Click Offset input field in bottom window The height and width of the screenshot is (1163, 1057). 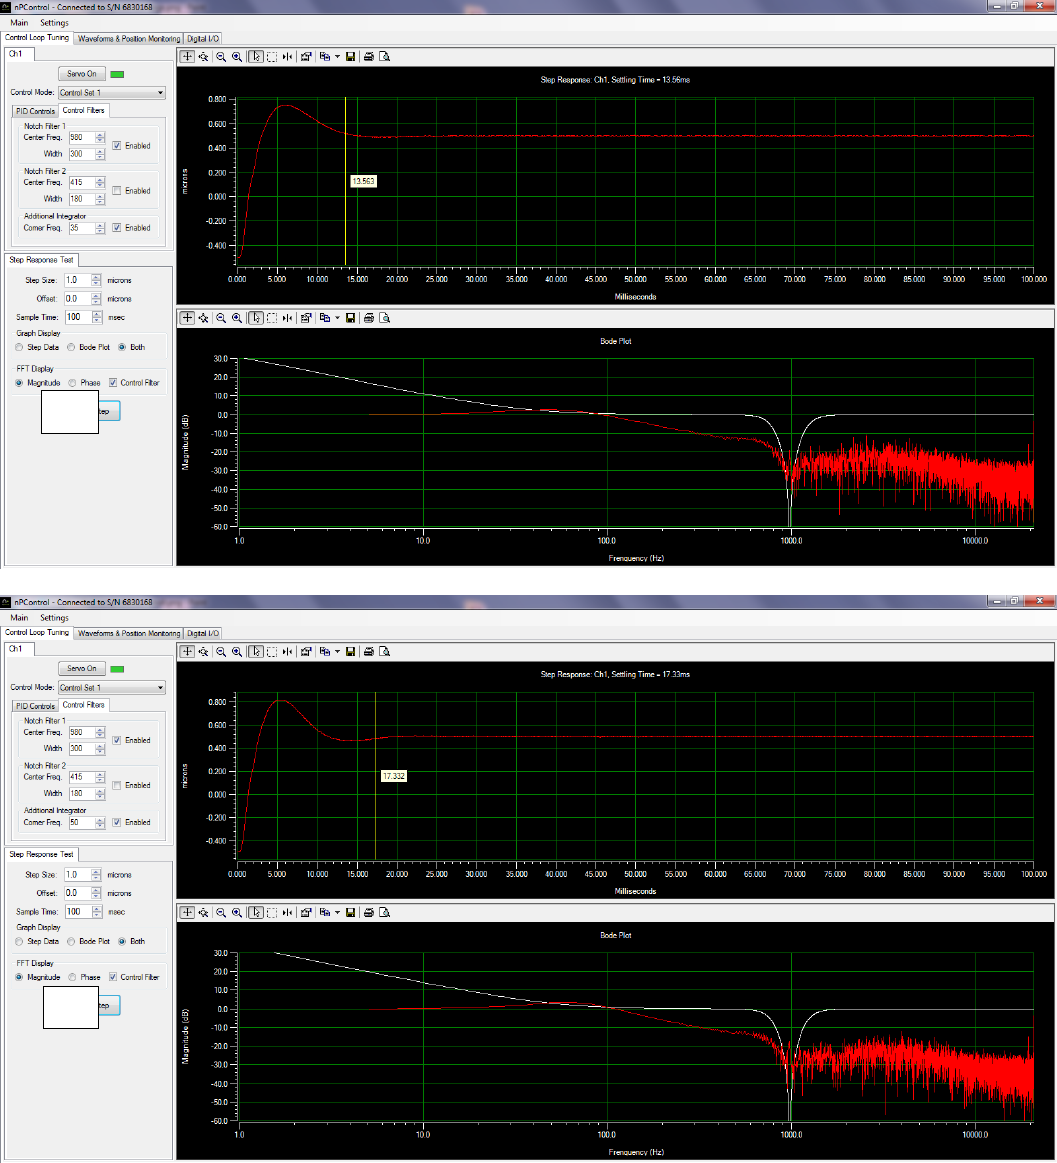[77, 893]
